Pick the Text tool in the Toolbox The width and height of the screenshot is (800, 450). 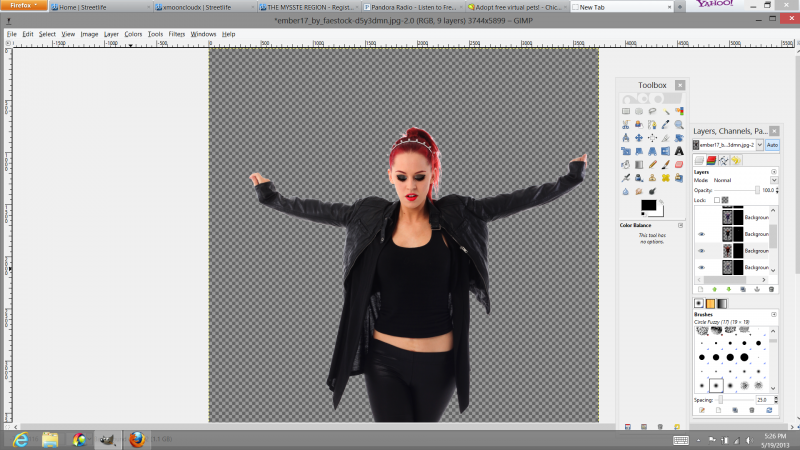680,150
